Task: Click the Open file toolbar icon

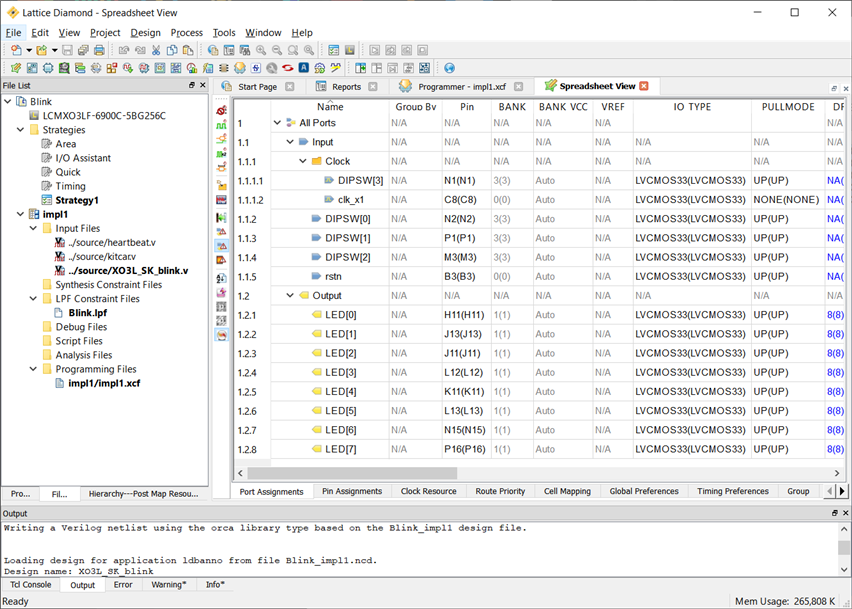Action: point(41,51)
